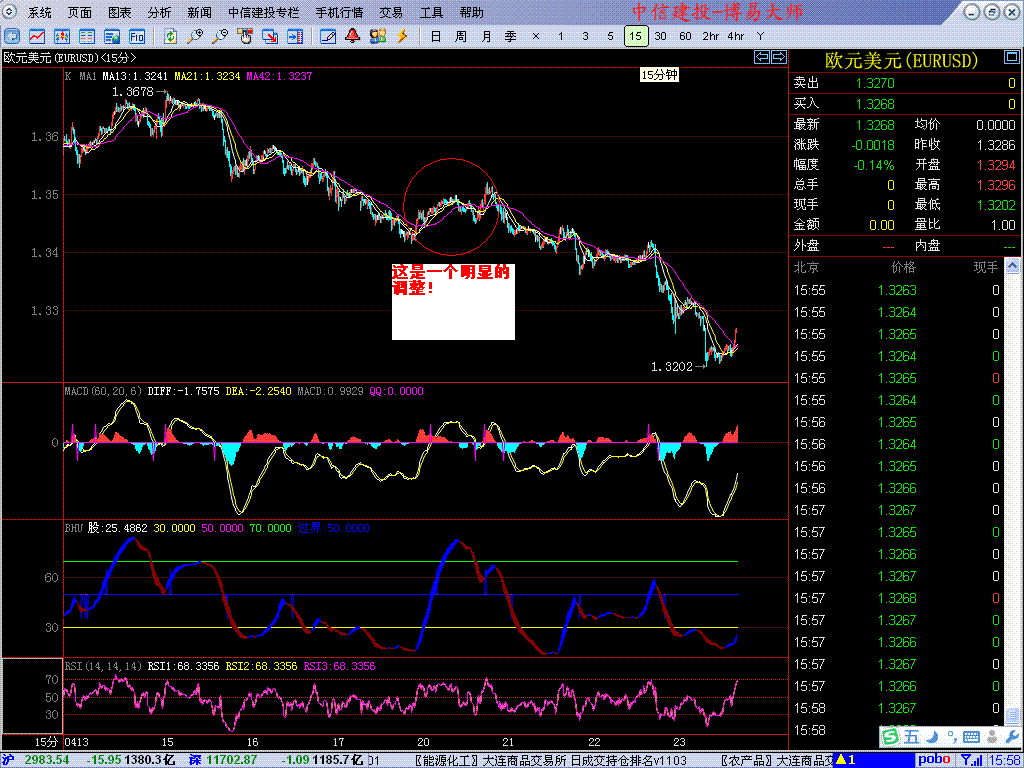
Task: Switch to the monthly 月 period
Action: click(x=485, y=37)
